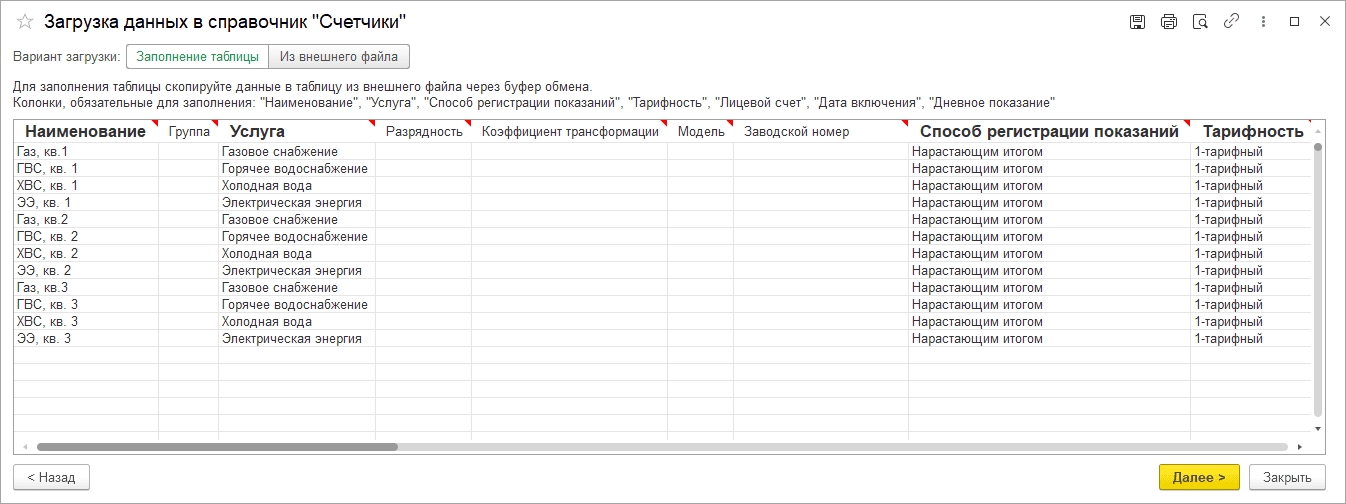Open print preview with the magnifier icon
This screenshot has height=504, width=1346.
click(x=1200, y=22)
